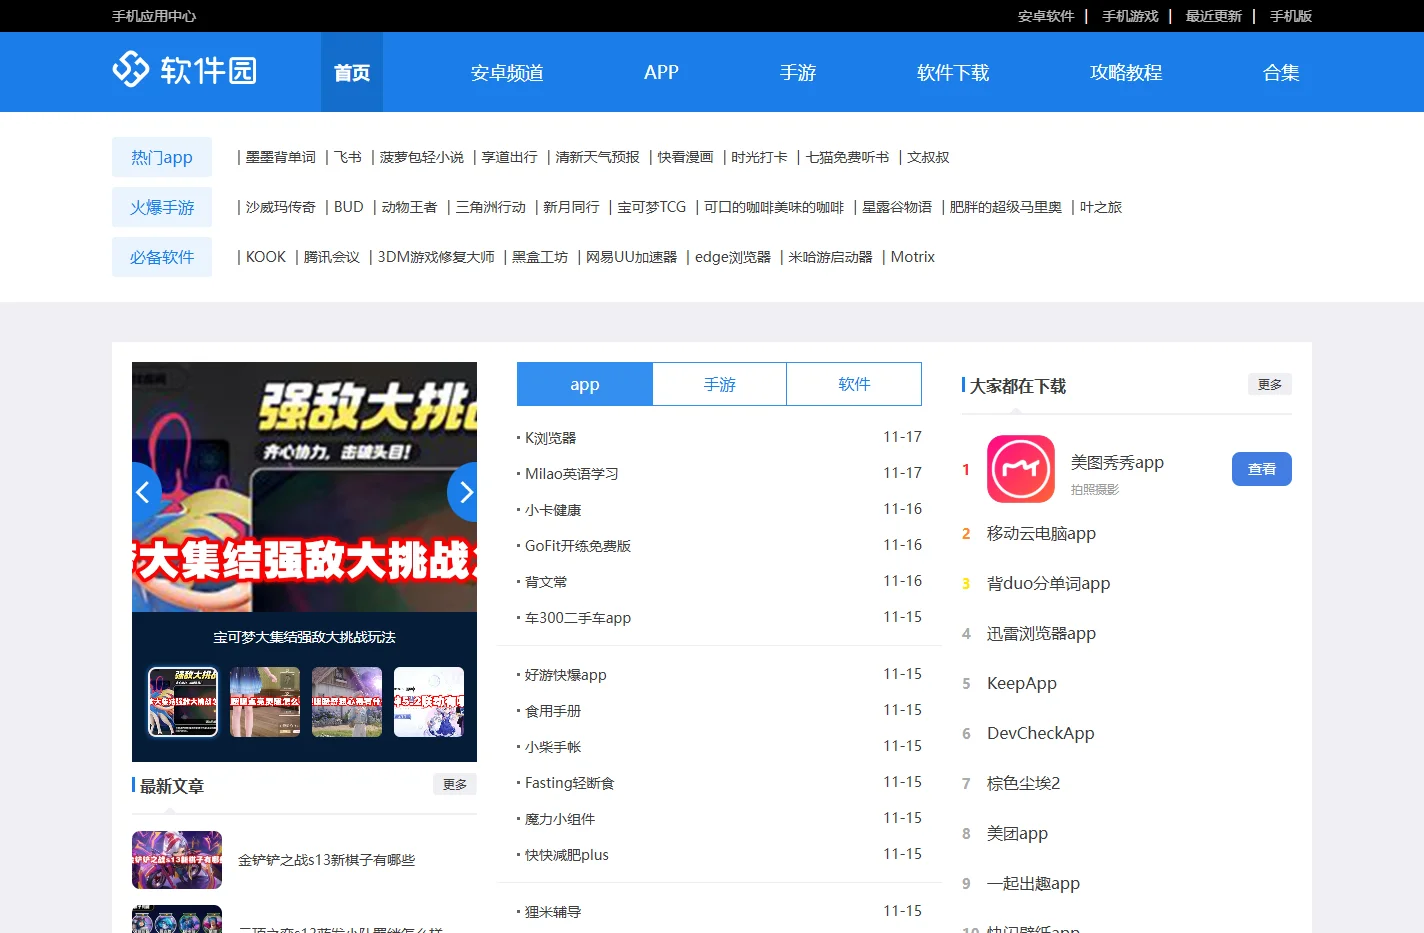This screenshot has height=933, width=1424.
Task: Open the 星露谷物语 link
Action: click(897, 207)
